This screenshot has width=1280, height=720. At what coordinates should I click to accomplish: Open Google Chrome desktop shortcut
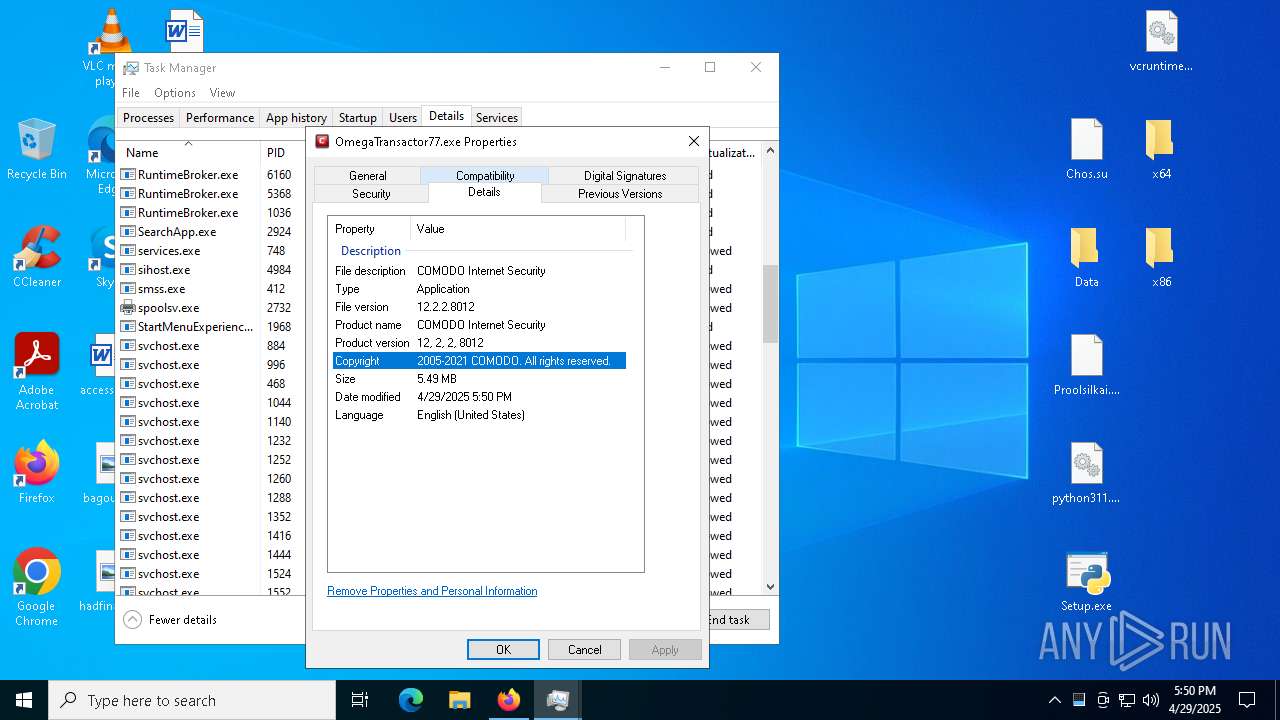click(37, 587)
